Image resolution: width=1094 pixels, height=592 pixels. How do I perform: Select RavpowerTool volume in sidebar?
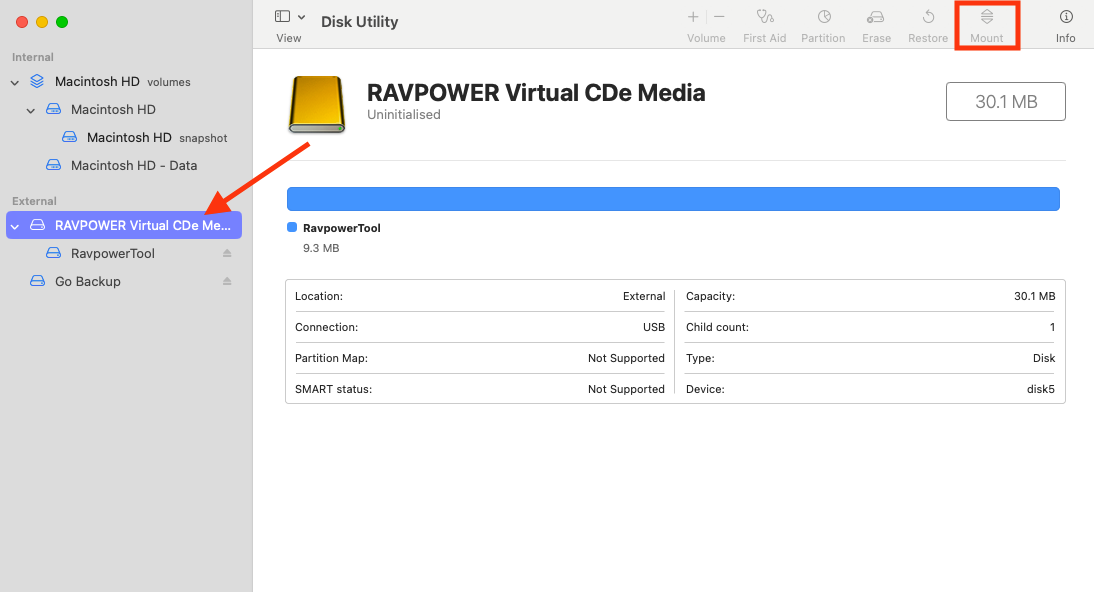(x=112, y=254)
